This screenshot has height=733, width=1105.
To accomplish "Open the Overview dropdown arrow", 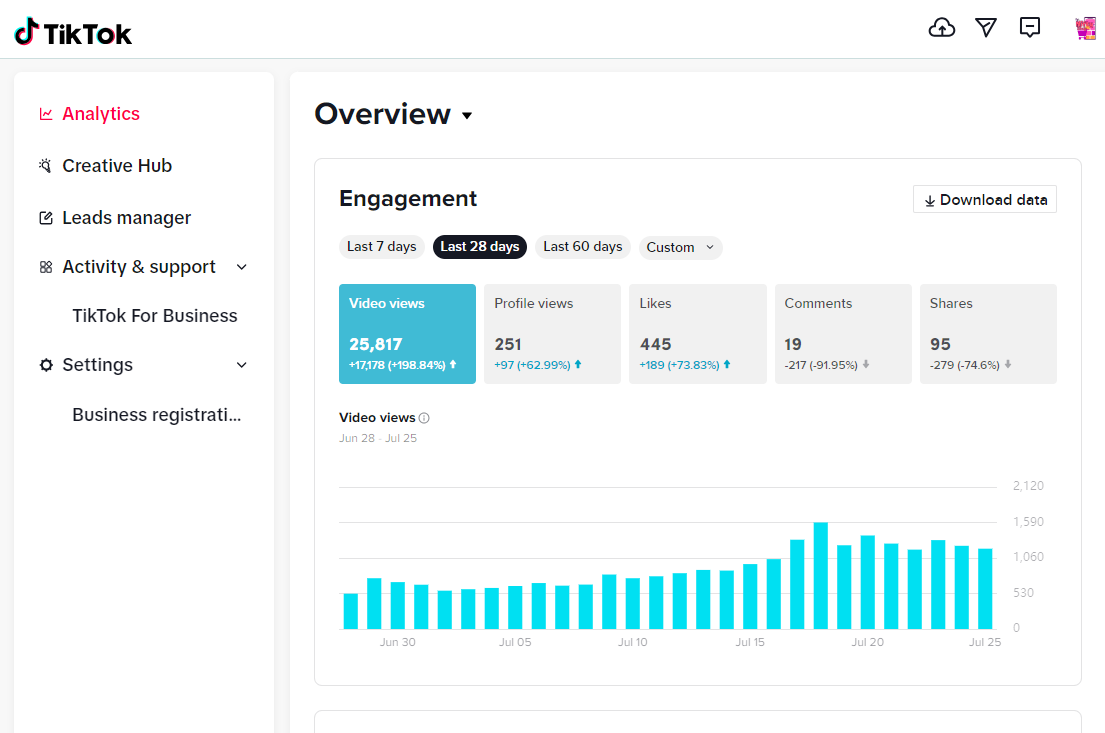I will coord(467,116).
